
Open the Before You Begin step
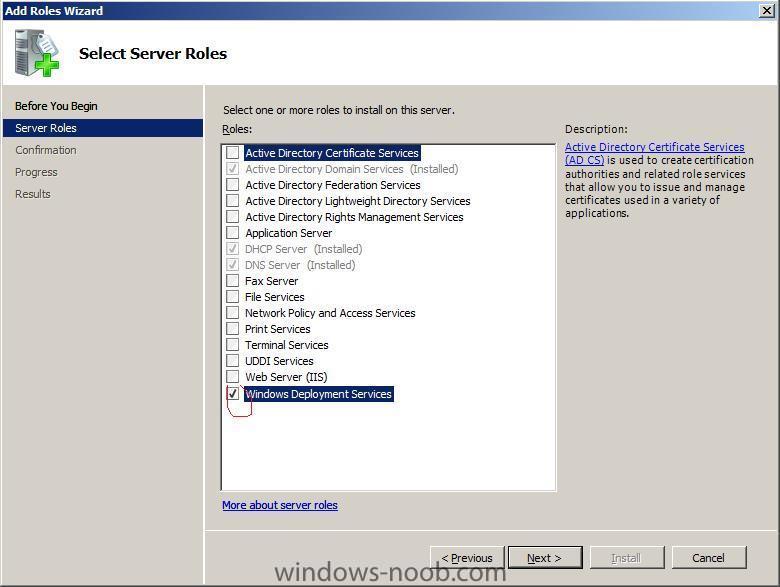click(56, 106)
